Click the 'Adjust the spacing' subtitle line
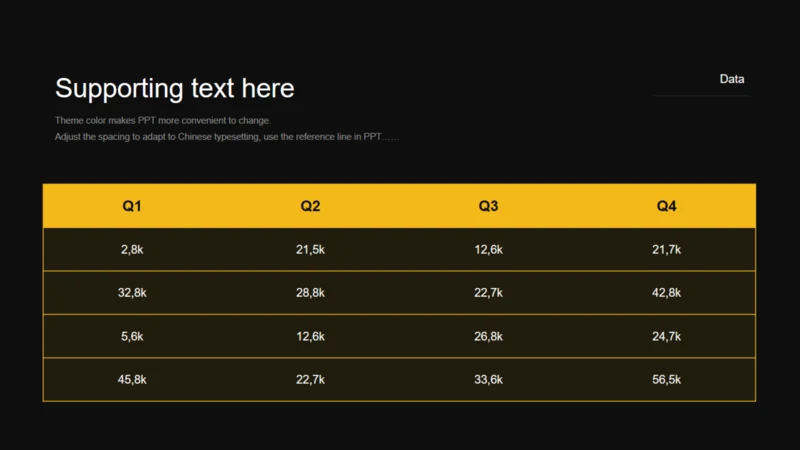 pos(227,137)
